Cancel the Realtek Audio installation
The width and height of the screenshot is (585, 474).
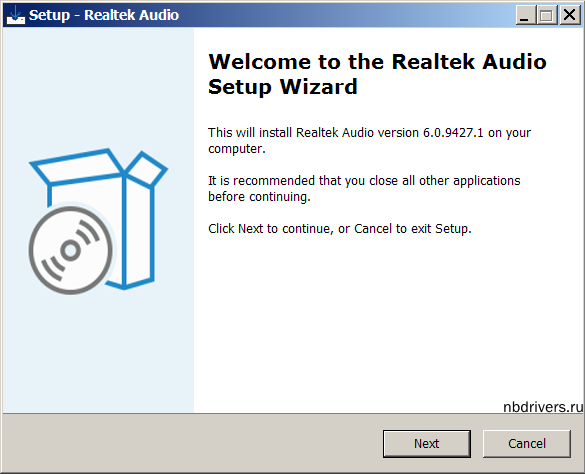[526, 443]
